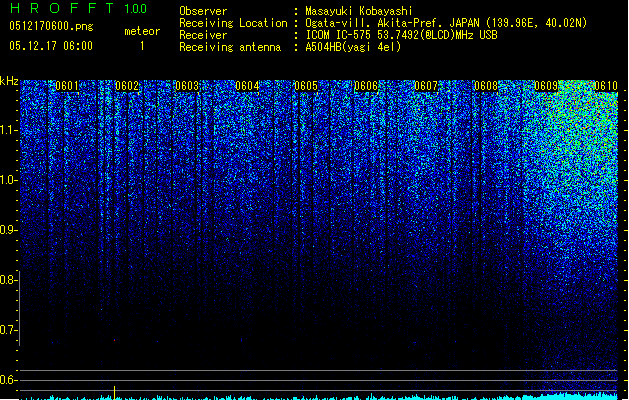Select the file name 0512170600.png

[51, 26]
